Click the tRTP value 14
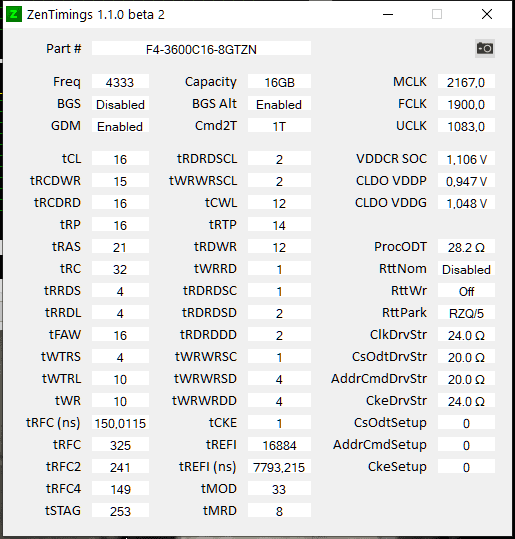The width and height of the screenshot is (515, 539). pos(279,224)
